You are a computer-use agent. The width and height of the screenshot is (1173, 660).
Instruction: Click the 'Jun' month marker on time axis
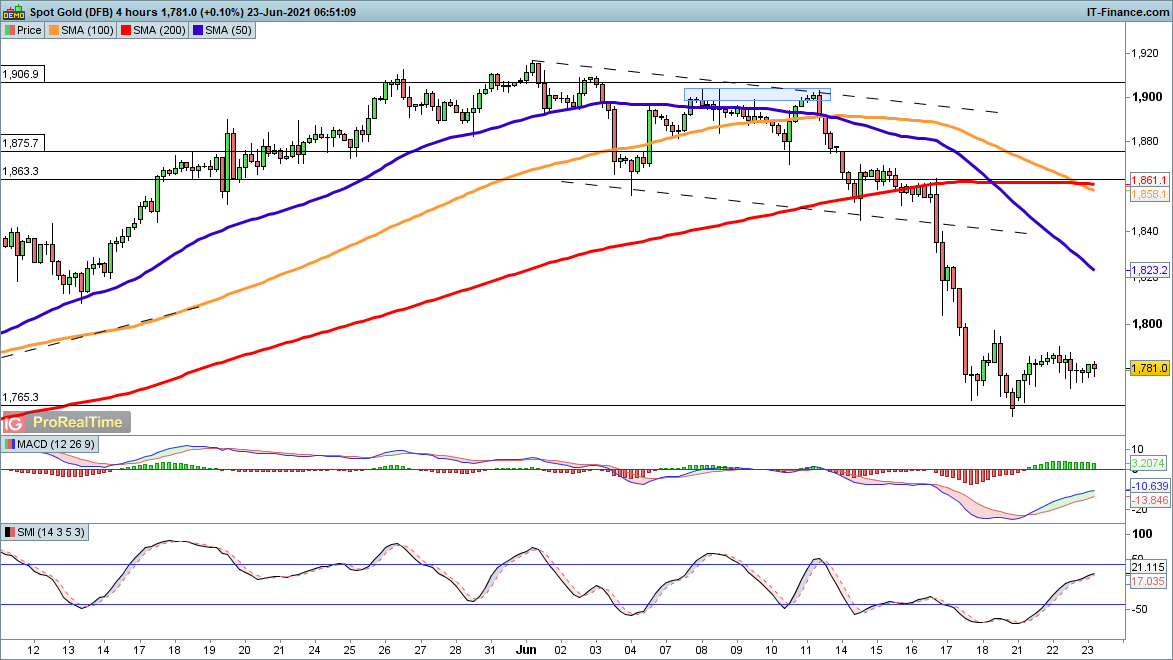(526, 648)
